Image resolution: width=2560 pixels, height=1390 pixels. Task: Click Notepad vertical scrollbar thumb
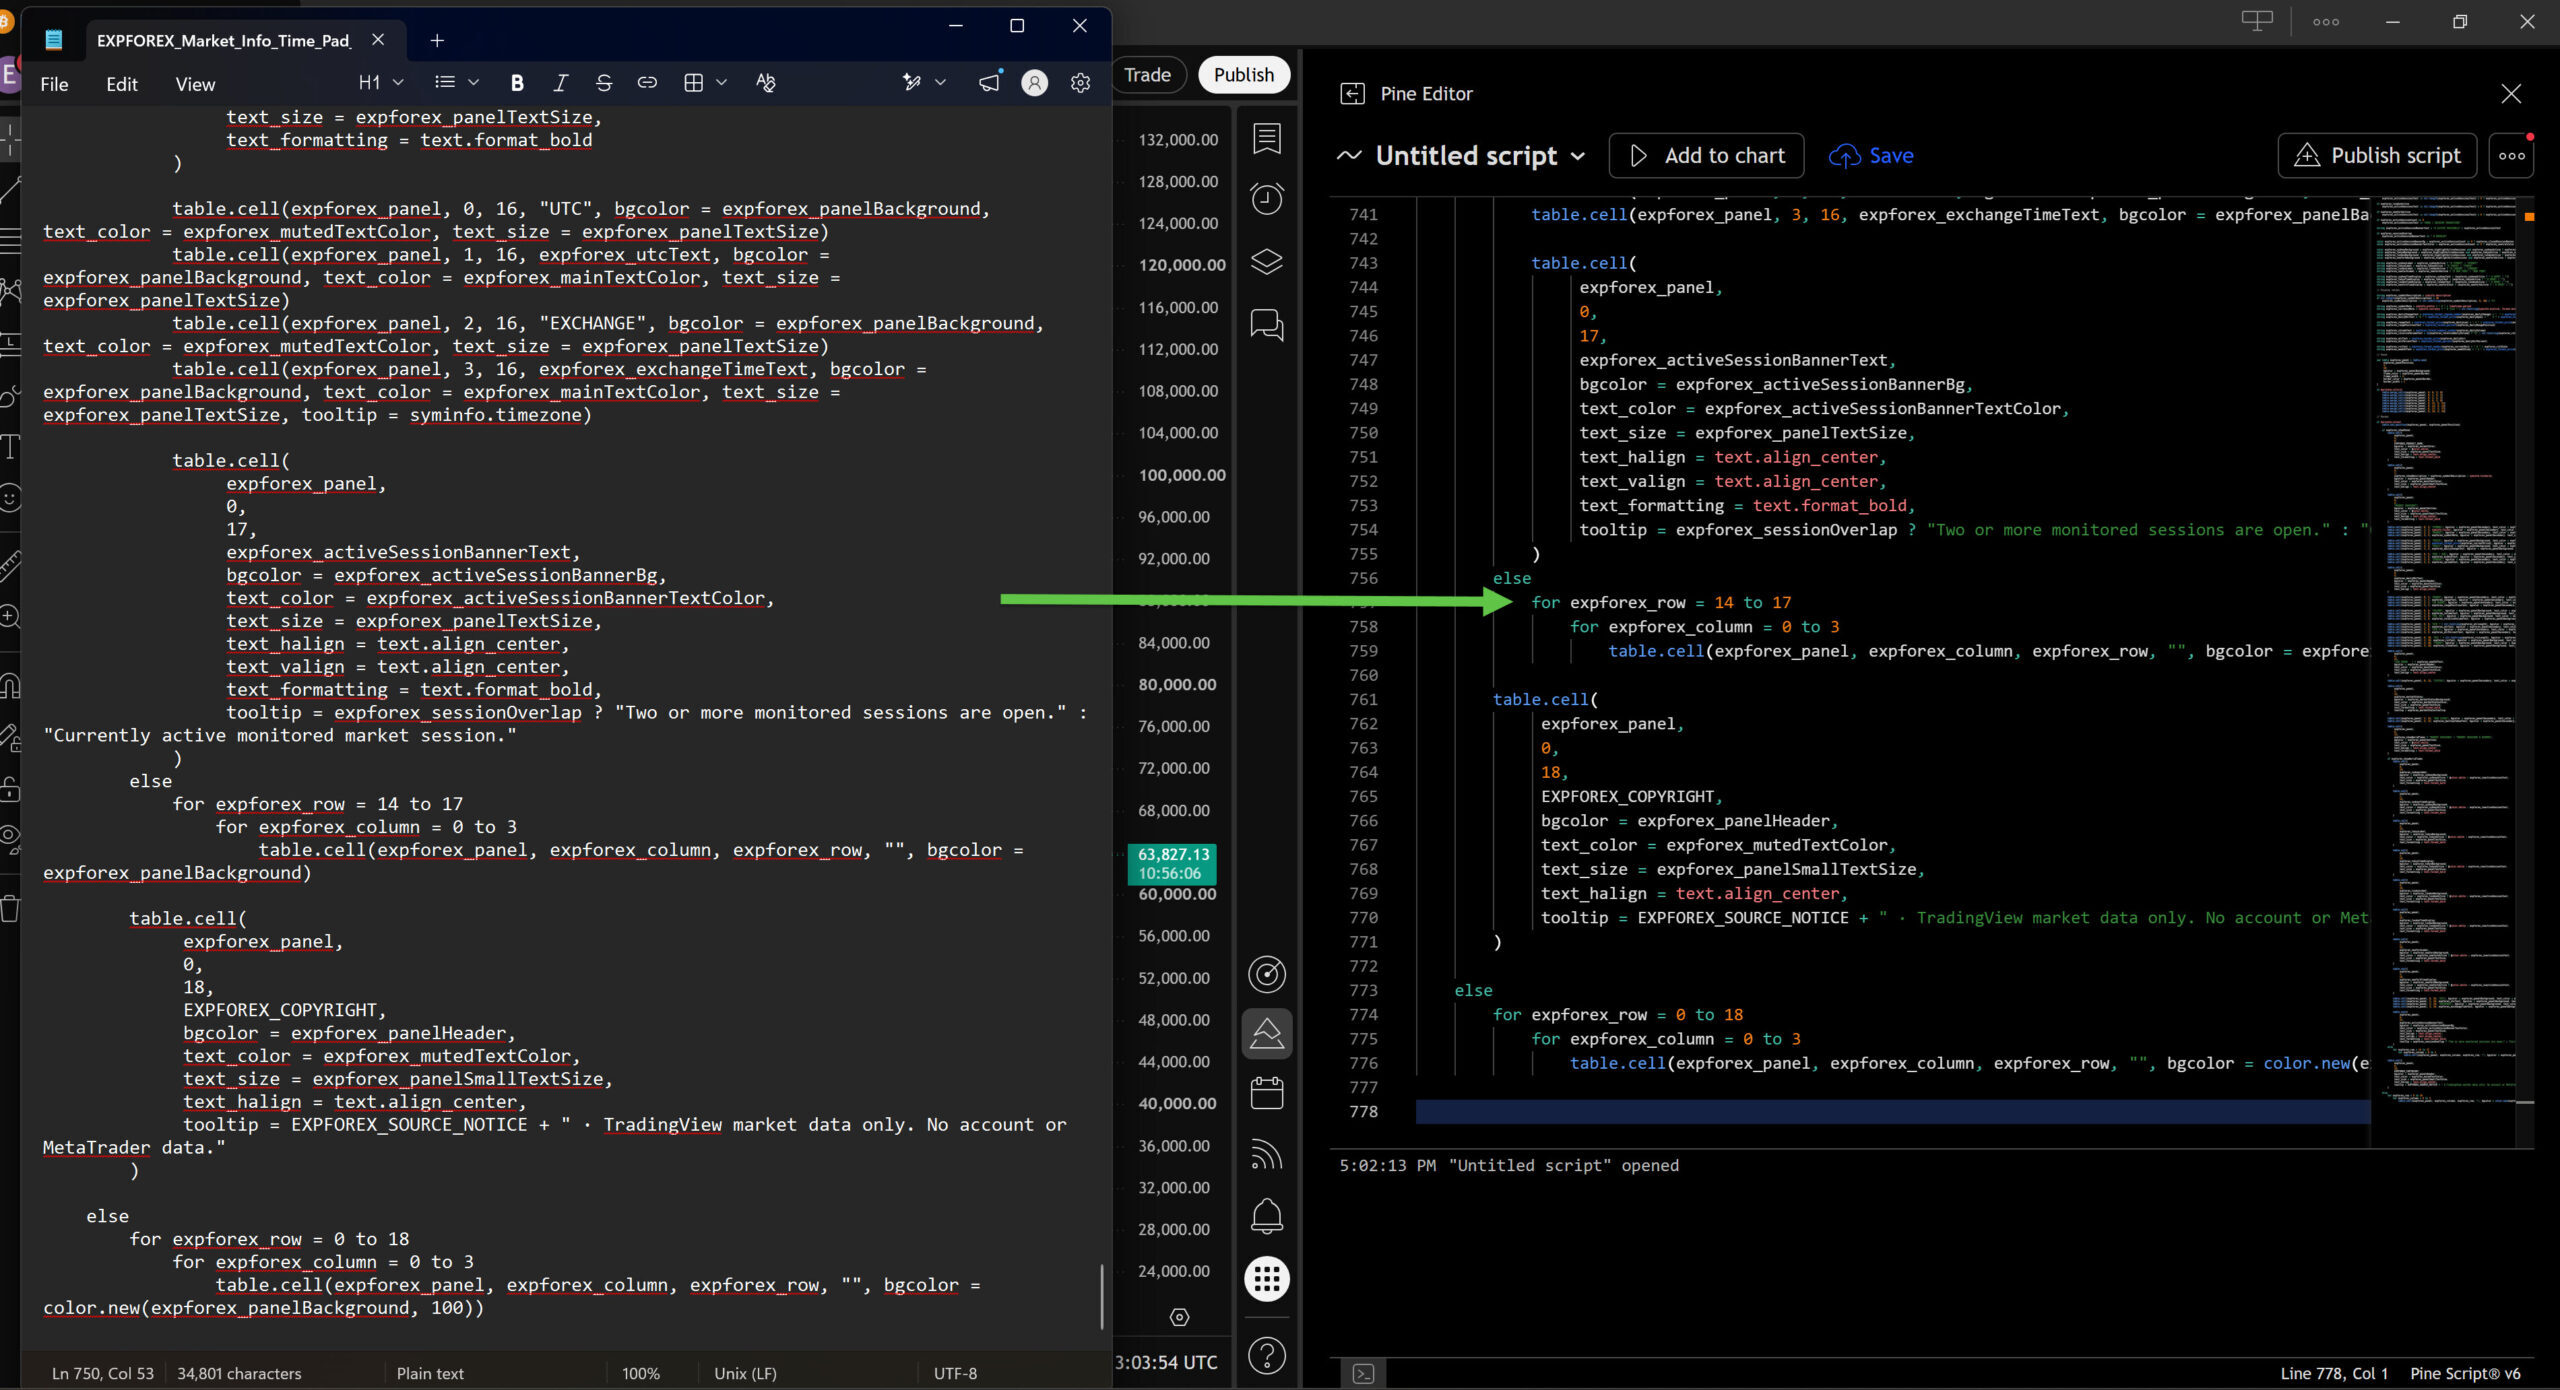1102,1296
